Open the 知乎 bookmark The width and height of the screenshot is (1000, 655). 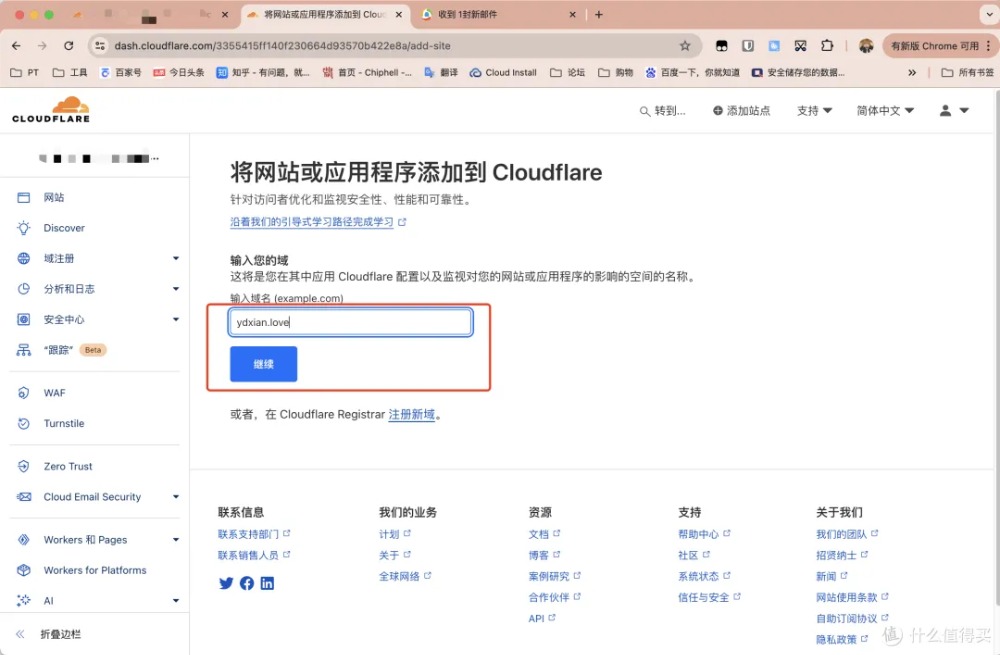(x=263, y=73)
